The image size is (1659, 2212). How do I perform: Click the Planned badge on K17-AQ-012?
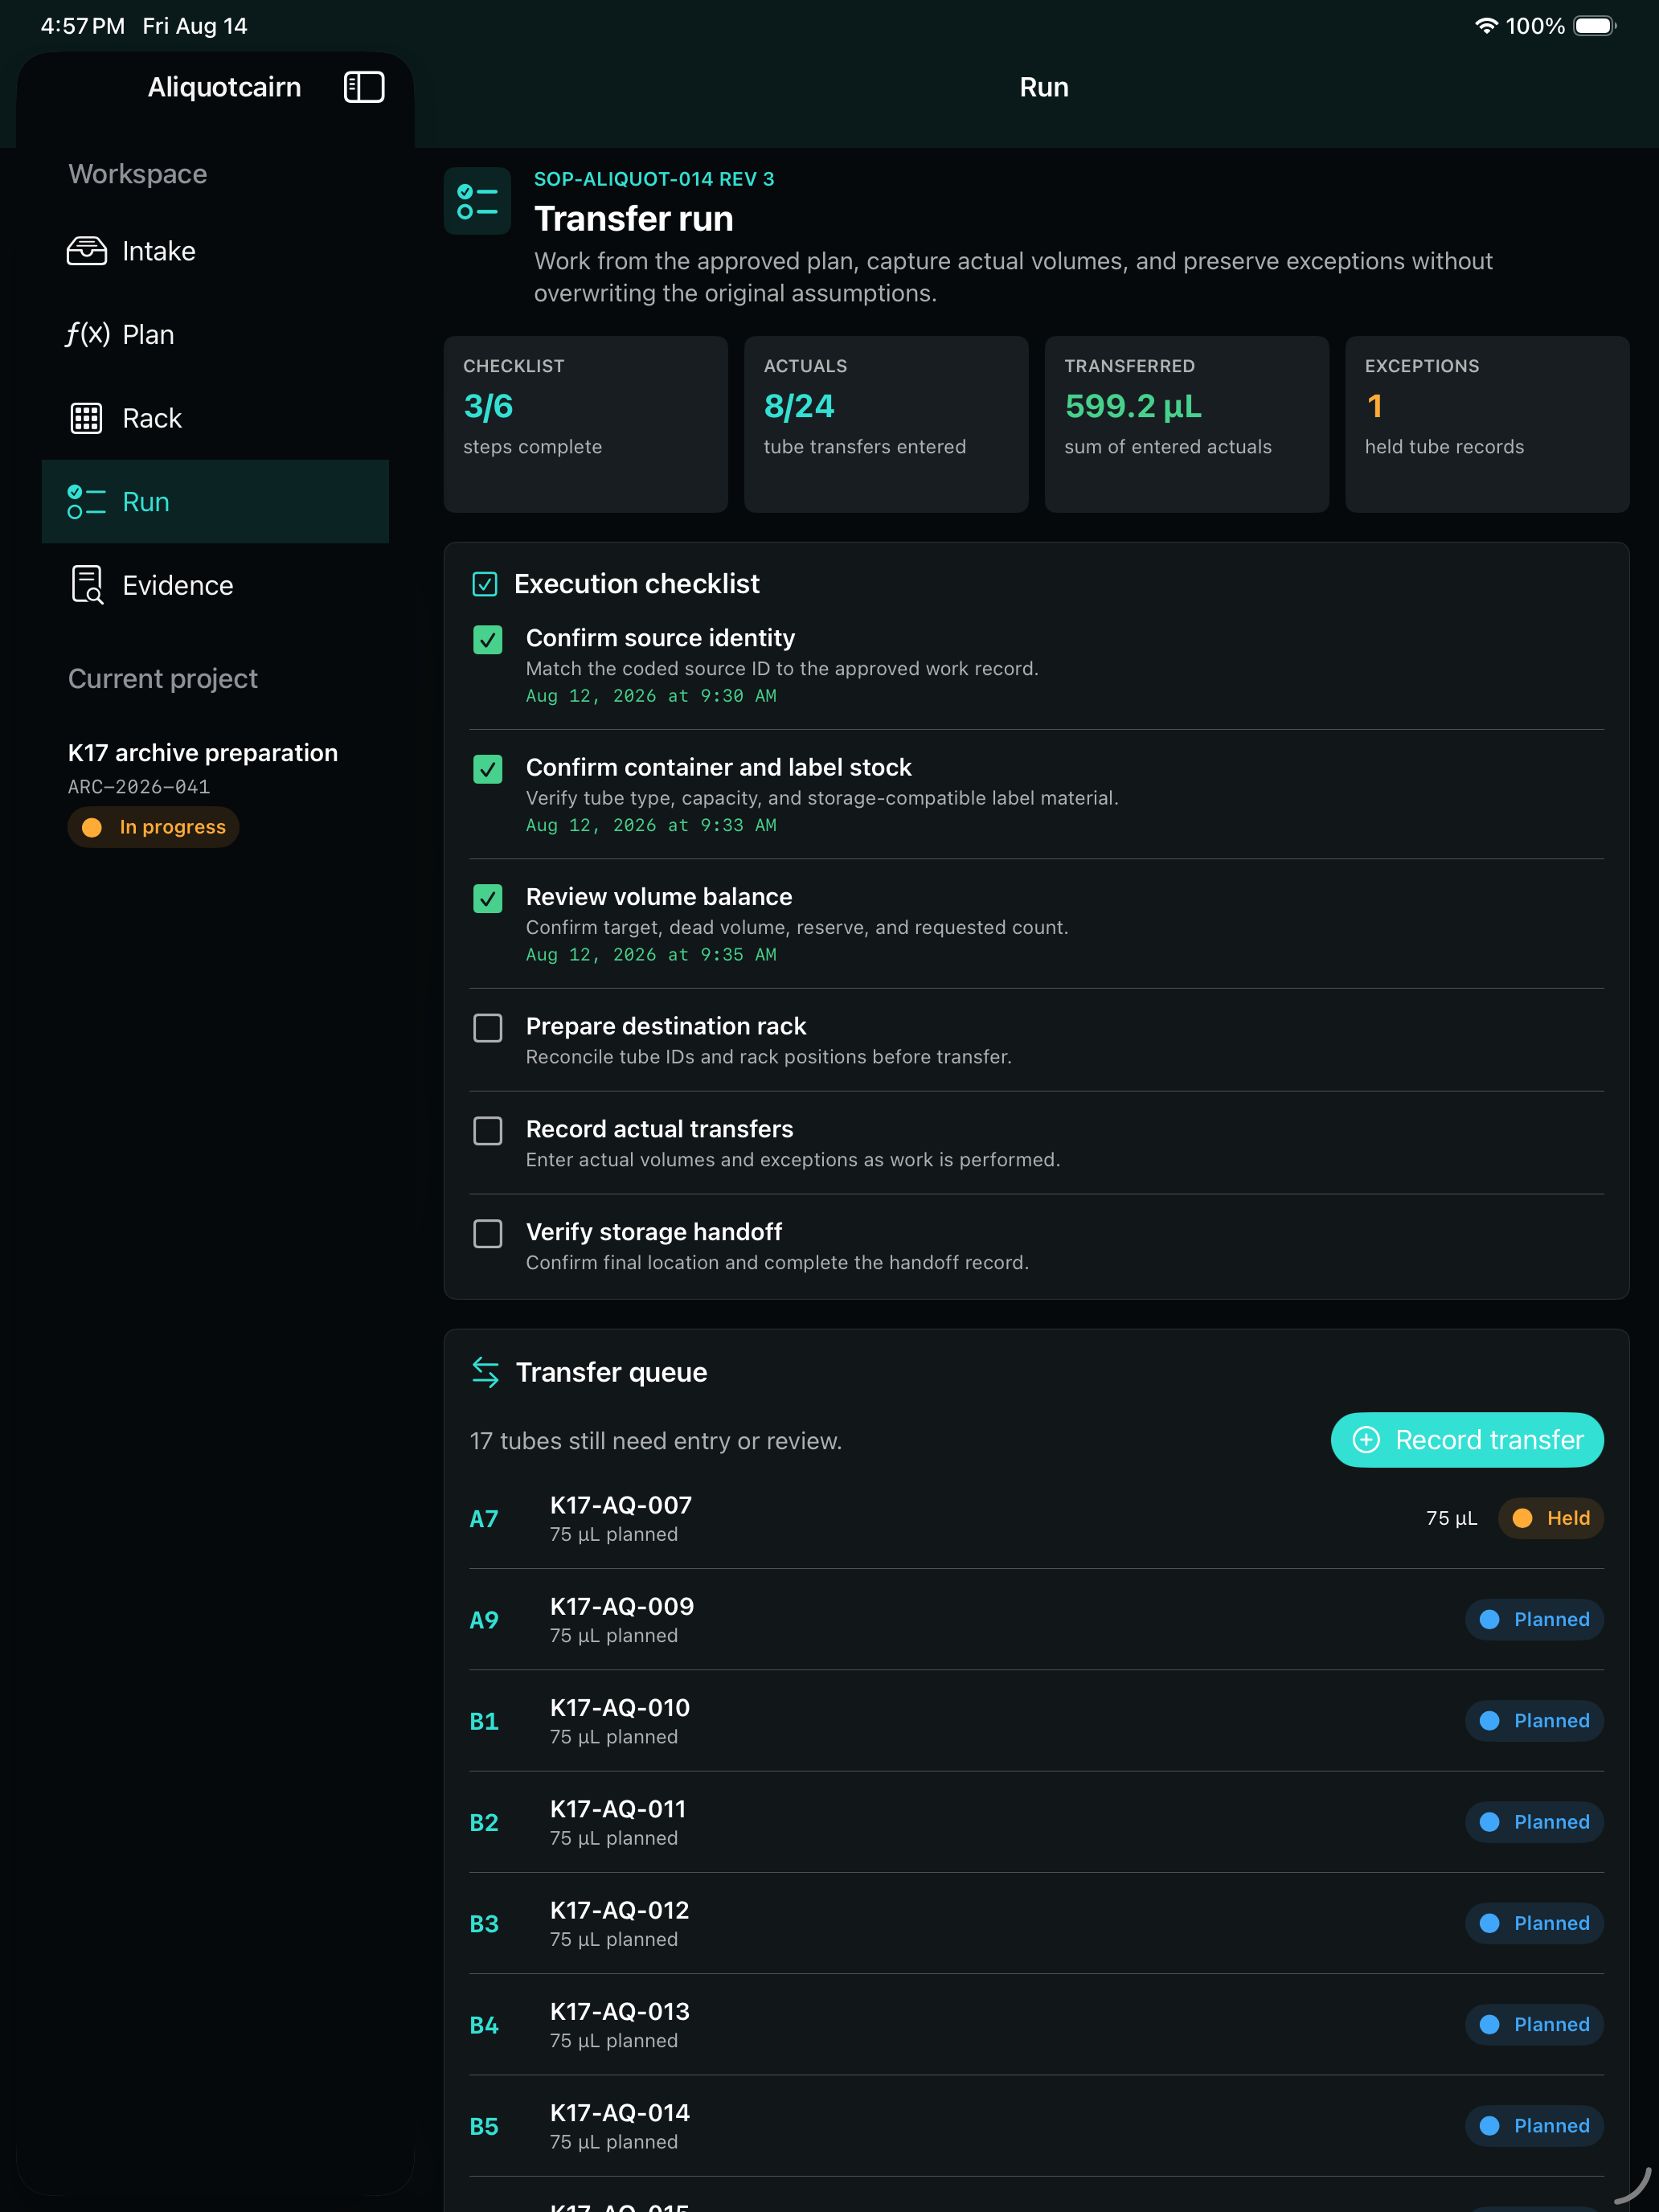(1534, 1923)
